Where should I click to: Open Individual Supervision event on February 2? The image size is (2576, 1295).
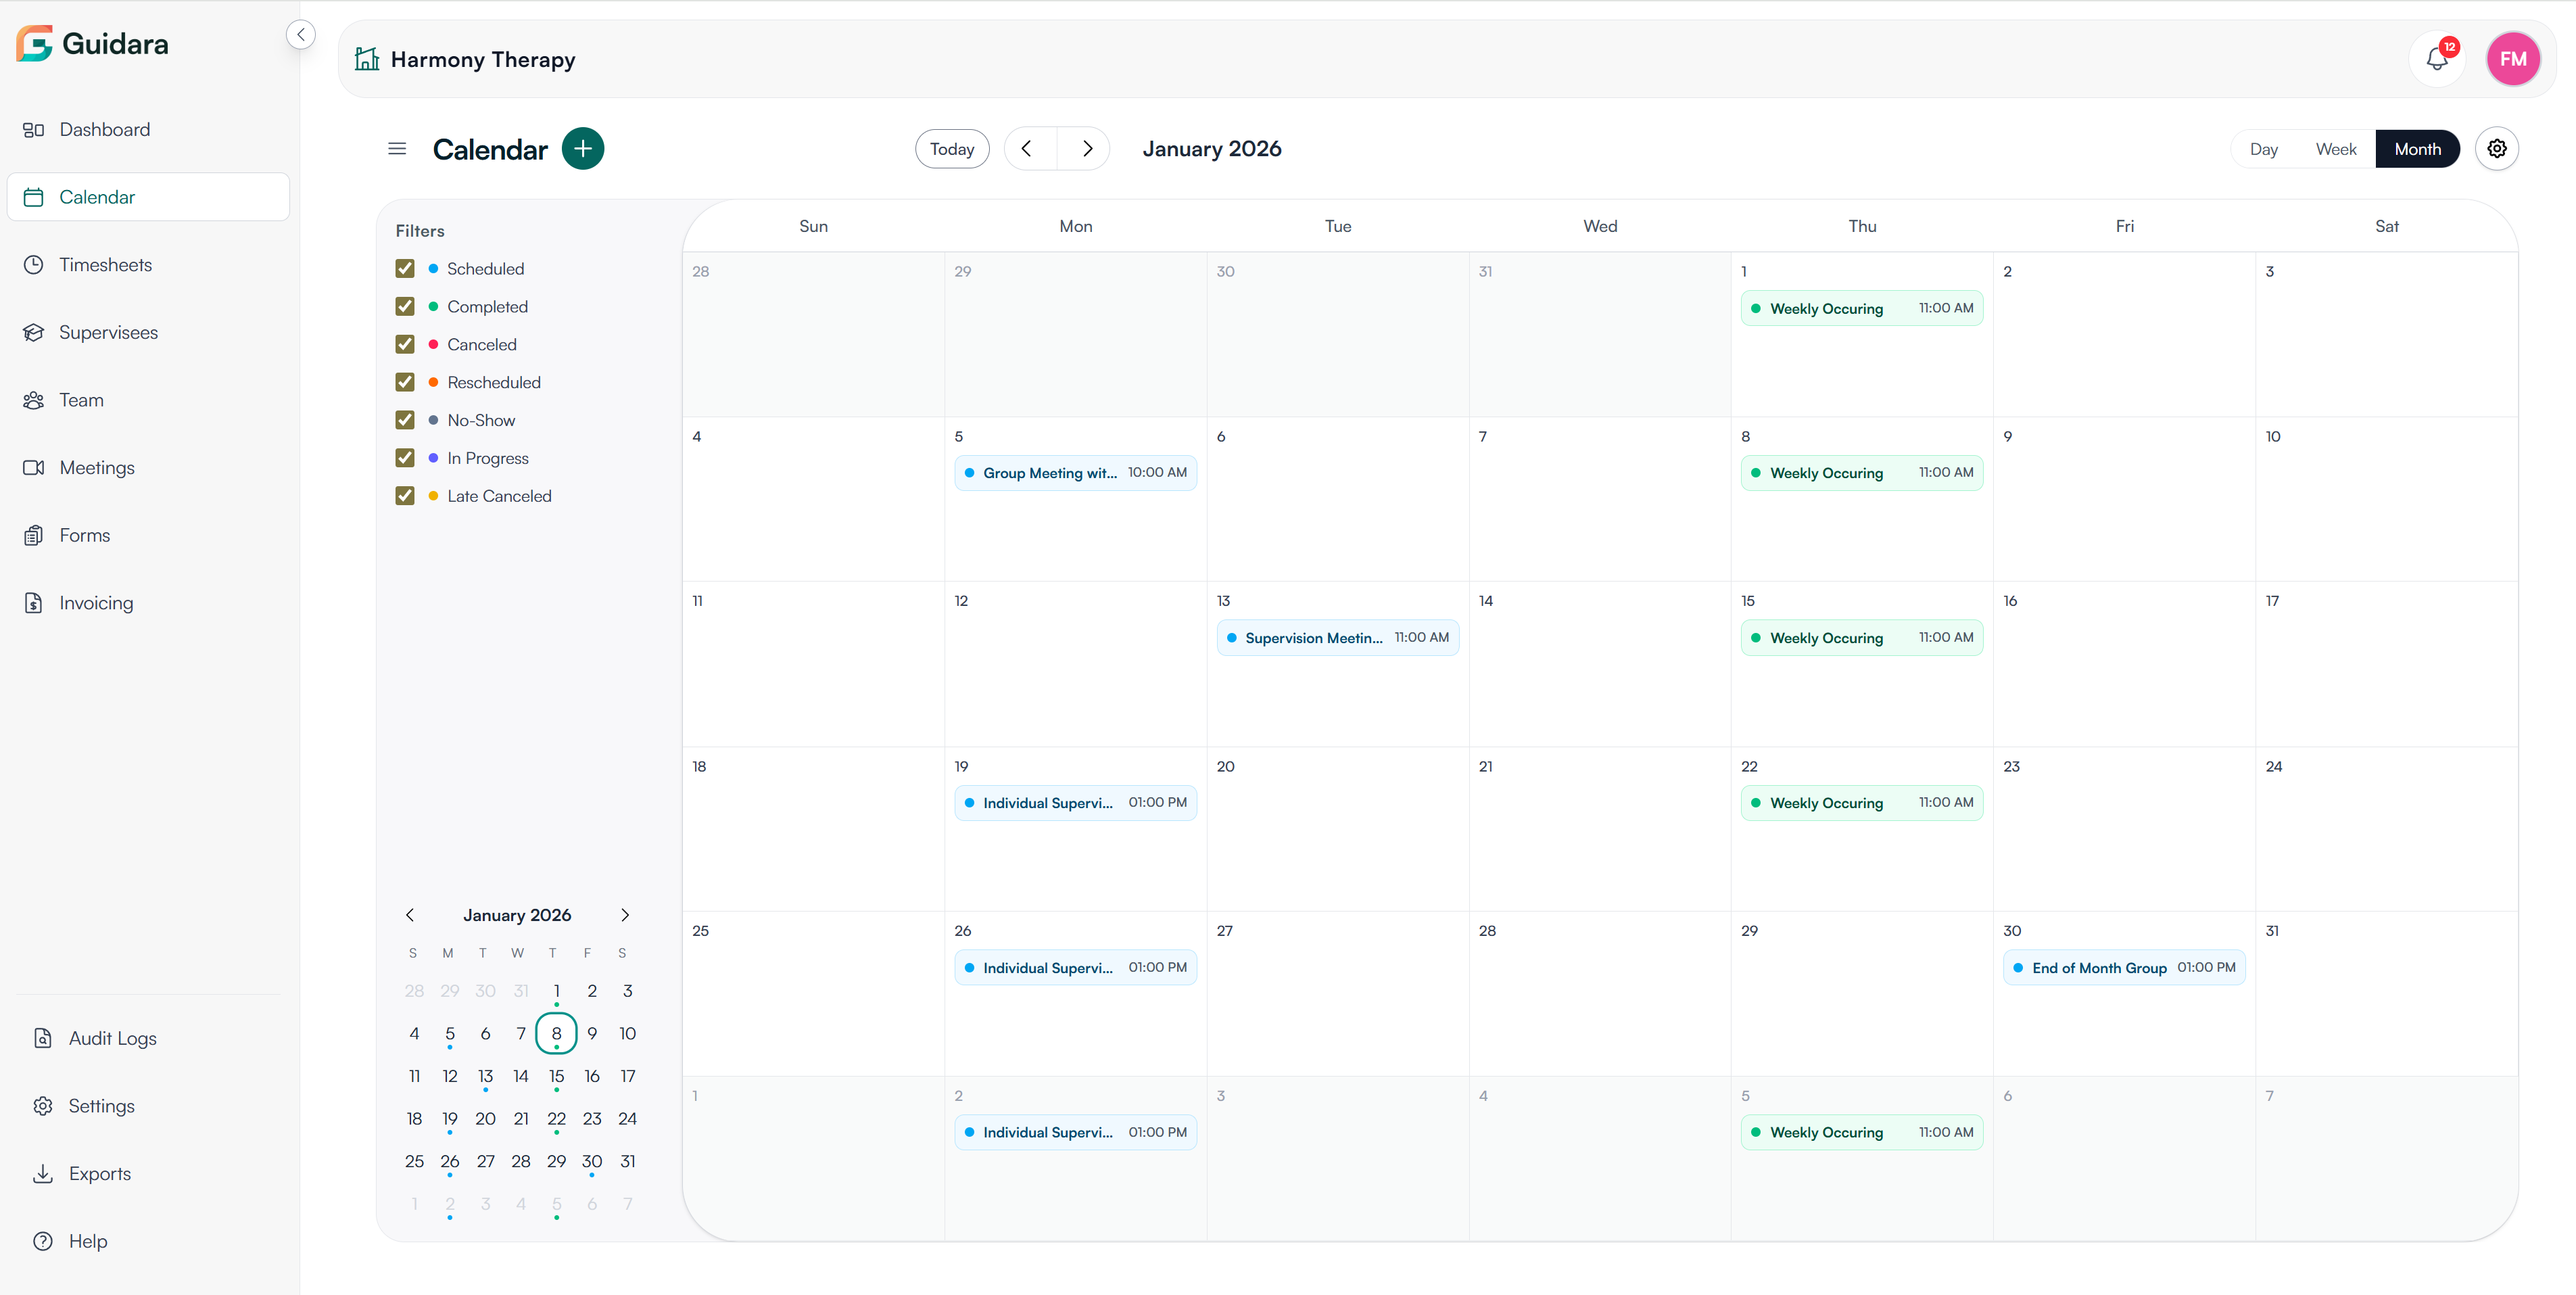1076,1133
